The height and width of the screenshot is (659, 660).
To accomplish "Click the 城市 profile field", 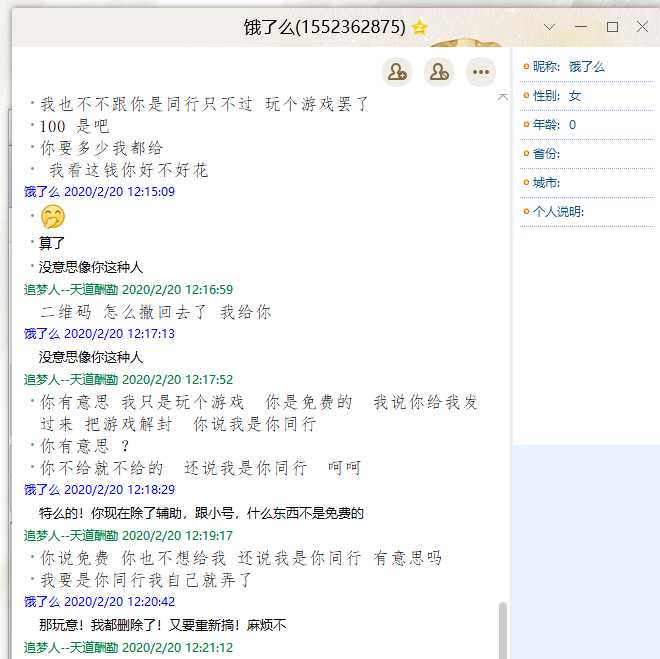I will pyautogui.click(x=586, y=183).
